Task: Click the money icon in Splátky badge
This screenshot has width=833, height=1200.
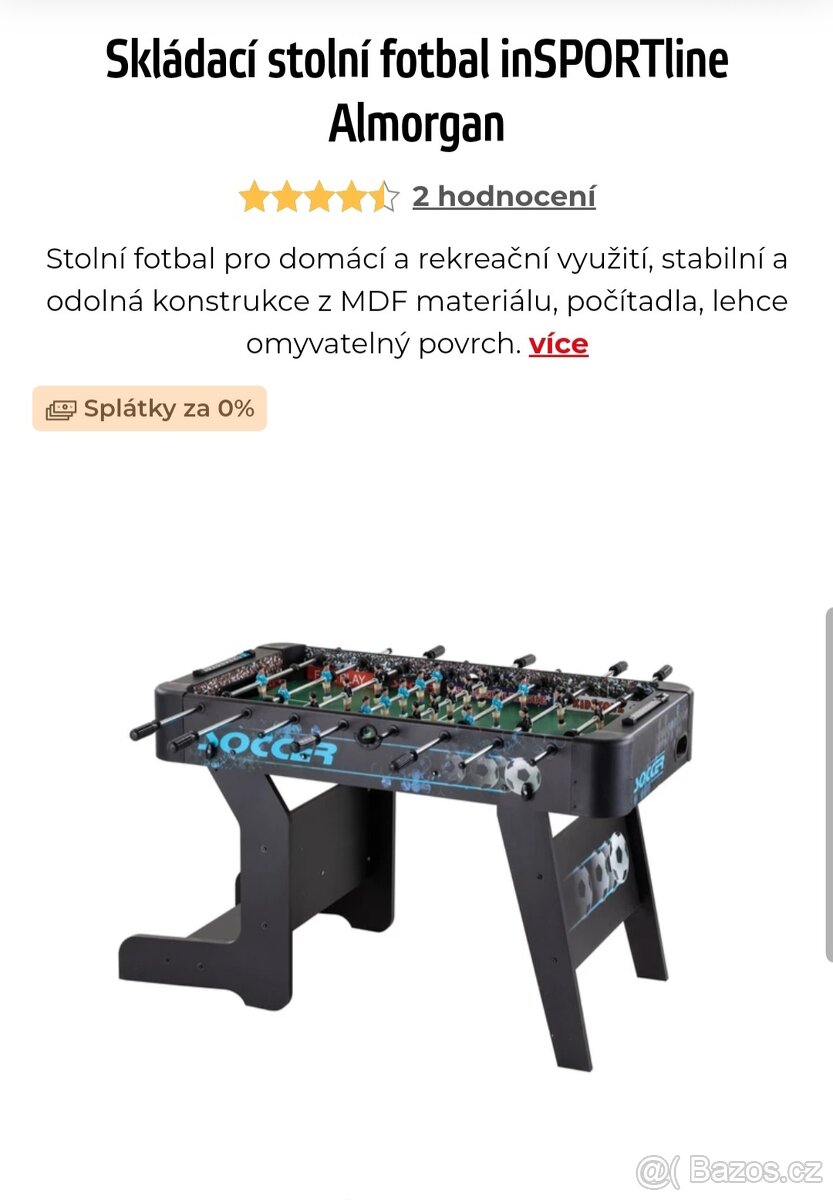Action: pos(61,409)
